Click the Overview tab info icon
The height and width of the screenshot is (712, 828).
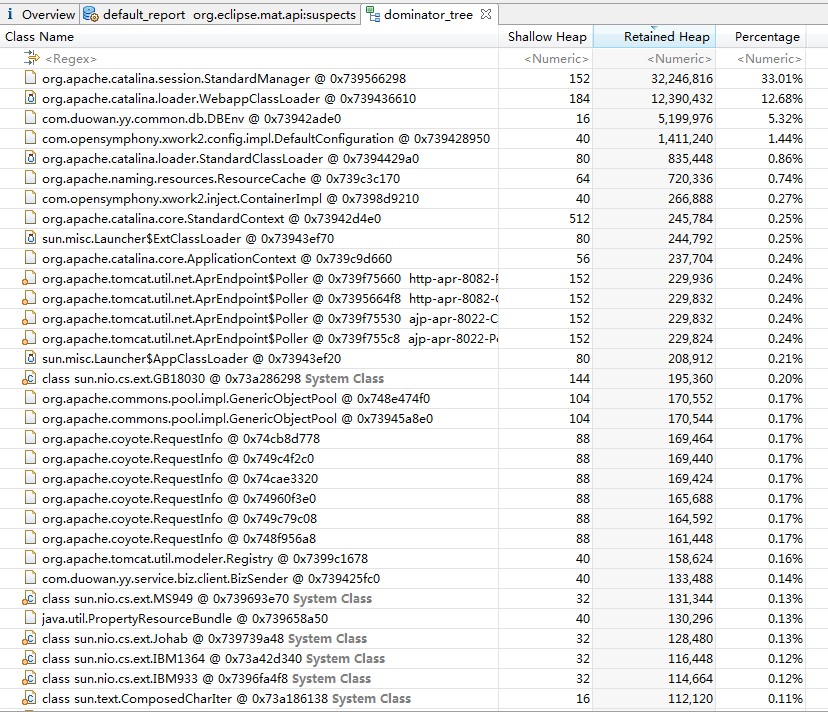point(10,14)
